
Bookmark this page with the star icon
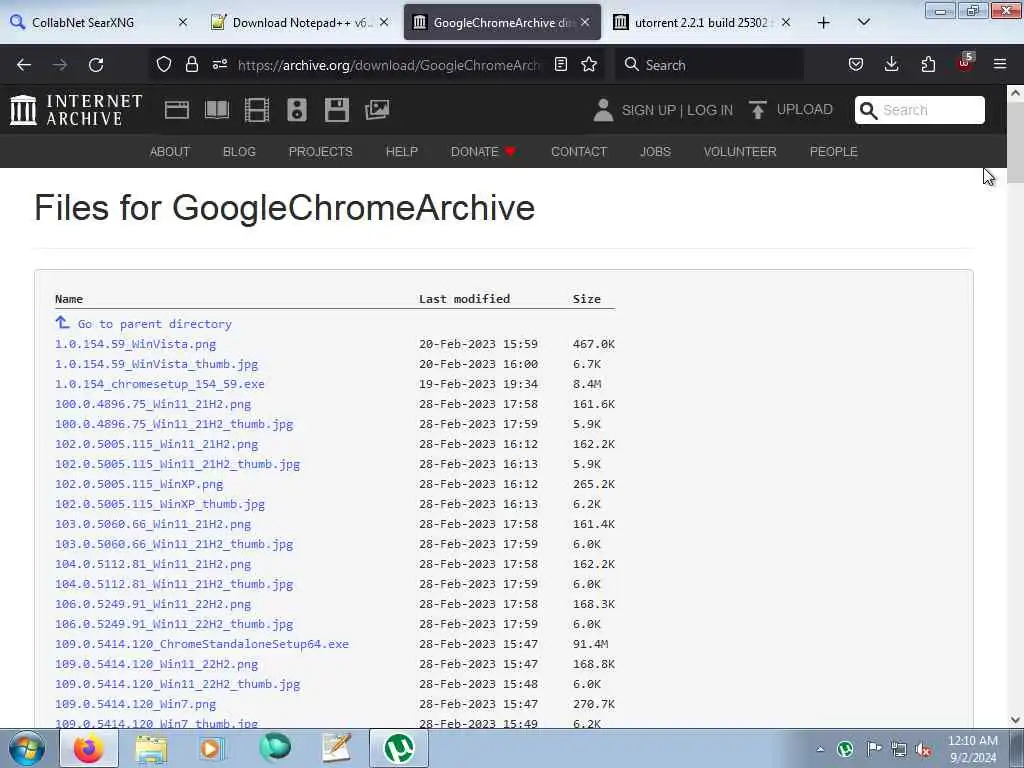click(x=589, y=64)
